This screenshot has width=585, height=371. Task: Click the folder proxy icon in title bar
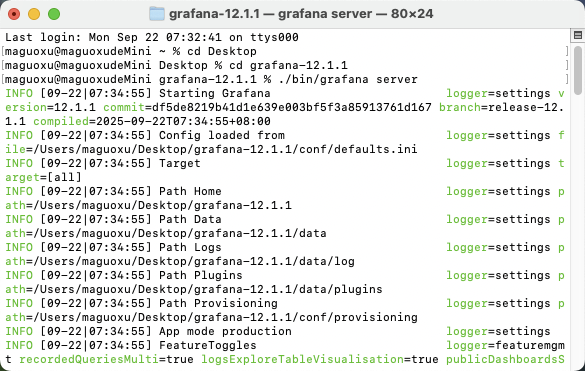click(157, 14)
